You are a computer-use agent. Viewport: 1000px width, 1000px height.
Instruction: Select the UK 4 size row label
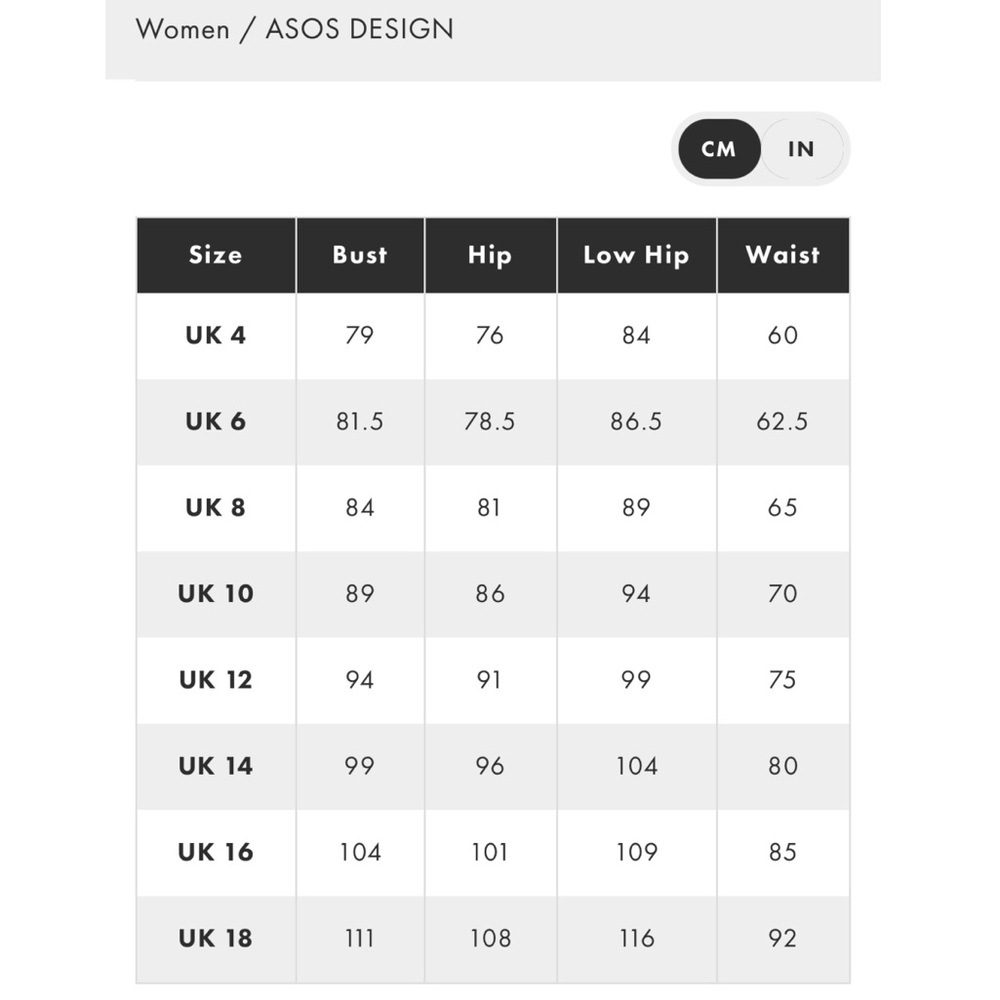pyautogui.click(x=216, y=335)
